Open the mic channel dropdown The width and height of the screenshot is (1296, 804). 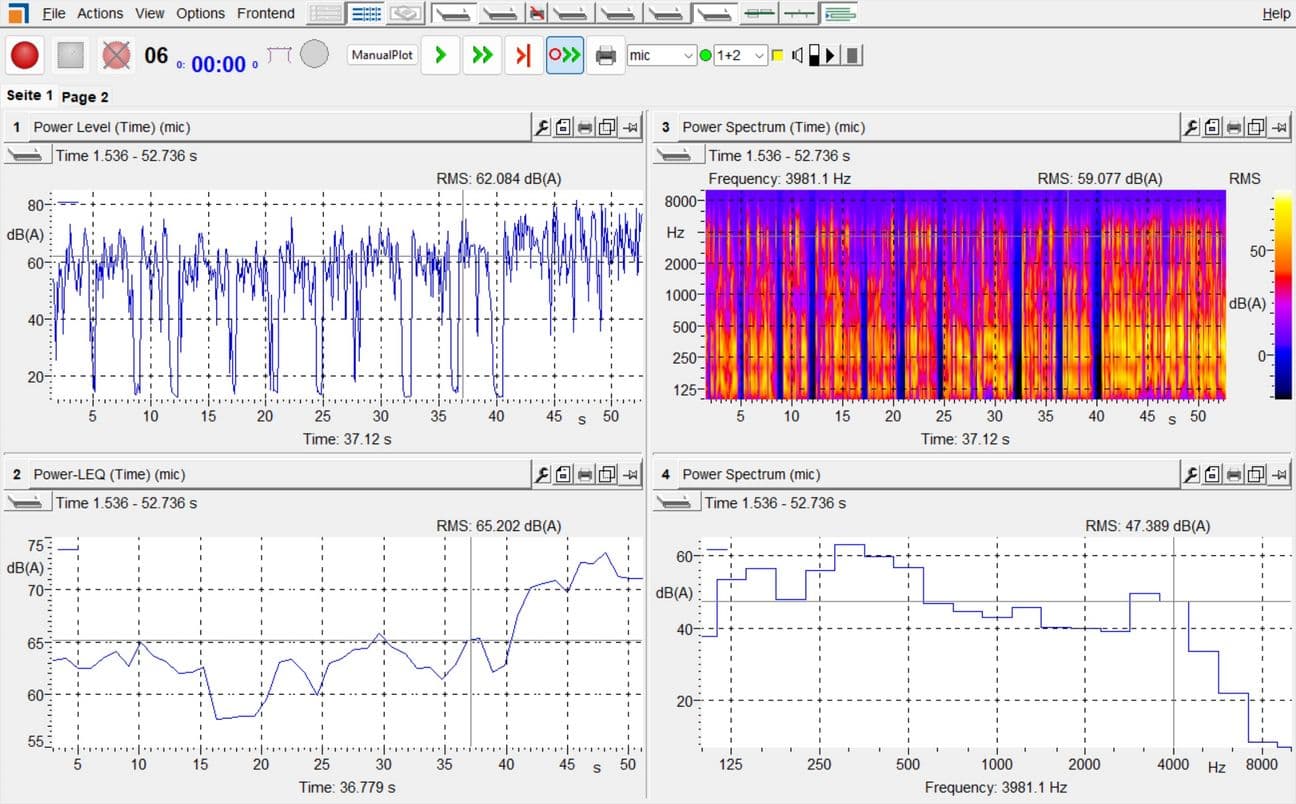click(661, 56)
